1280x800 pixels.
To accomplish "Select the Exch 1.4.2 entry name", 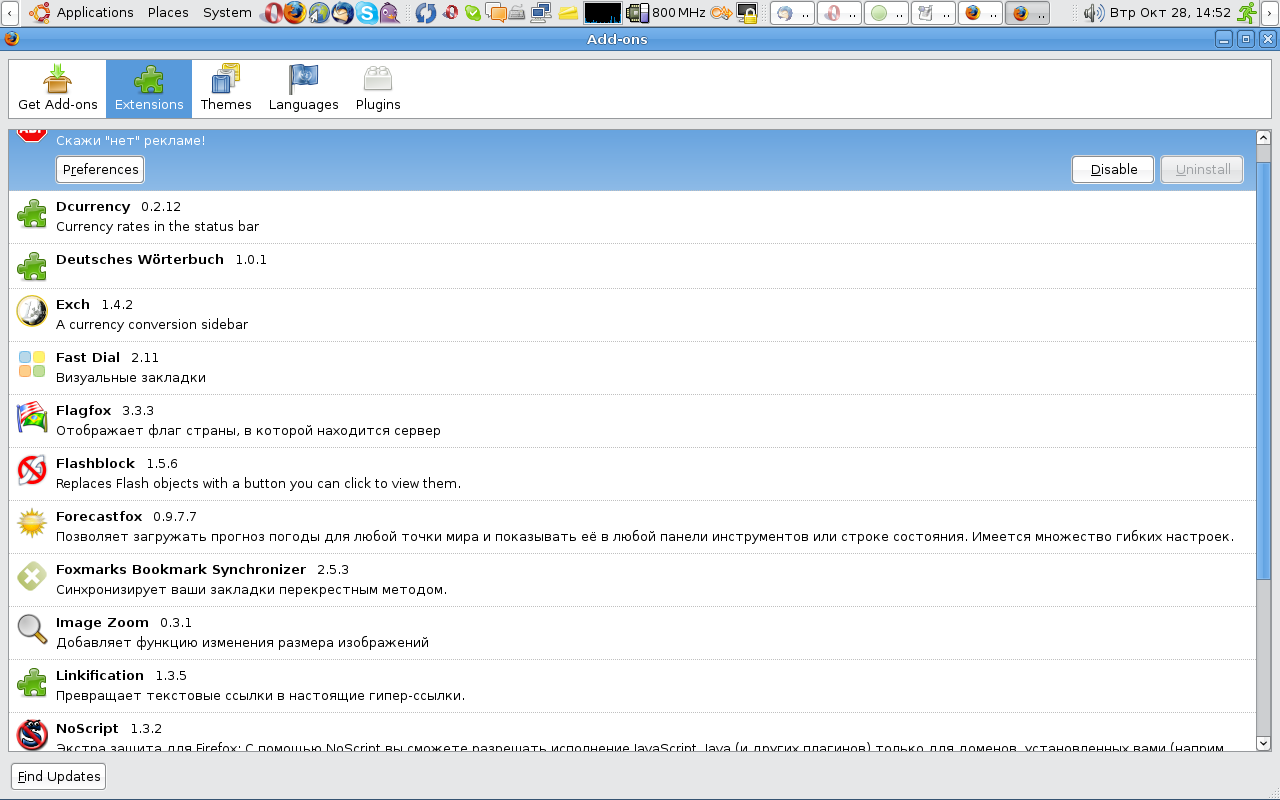I will point(94,304).
